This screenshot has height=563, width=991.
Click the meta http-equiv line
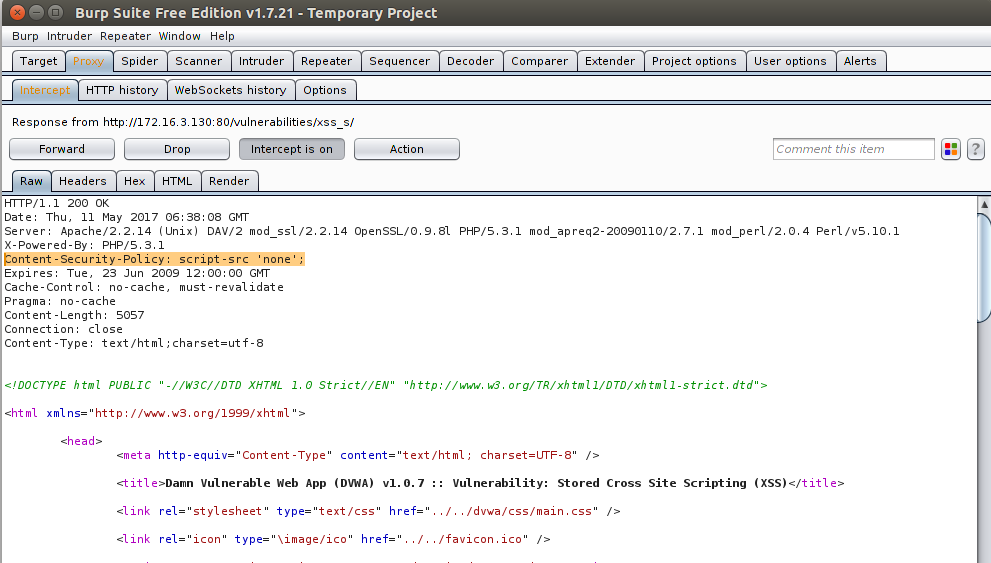pos(358,455)
